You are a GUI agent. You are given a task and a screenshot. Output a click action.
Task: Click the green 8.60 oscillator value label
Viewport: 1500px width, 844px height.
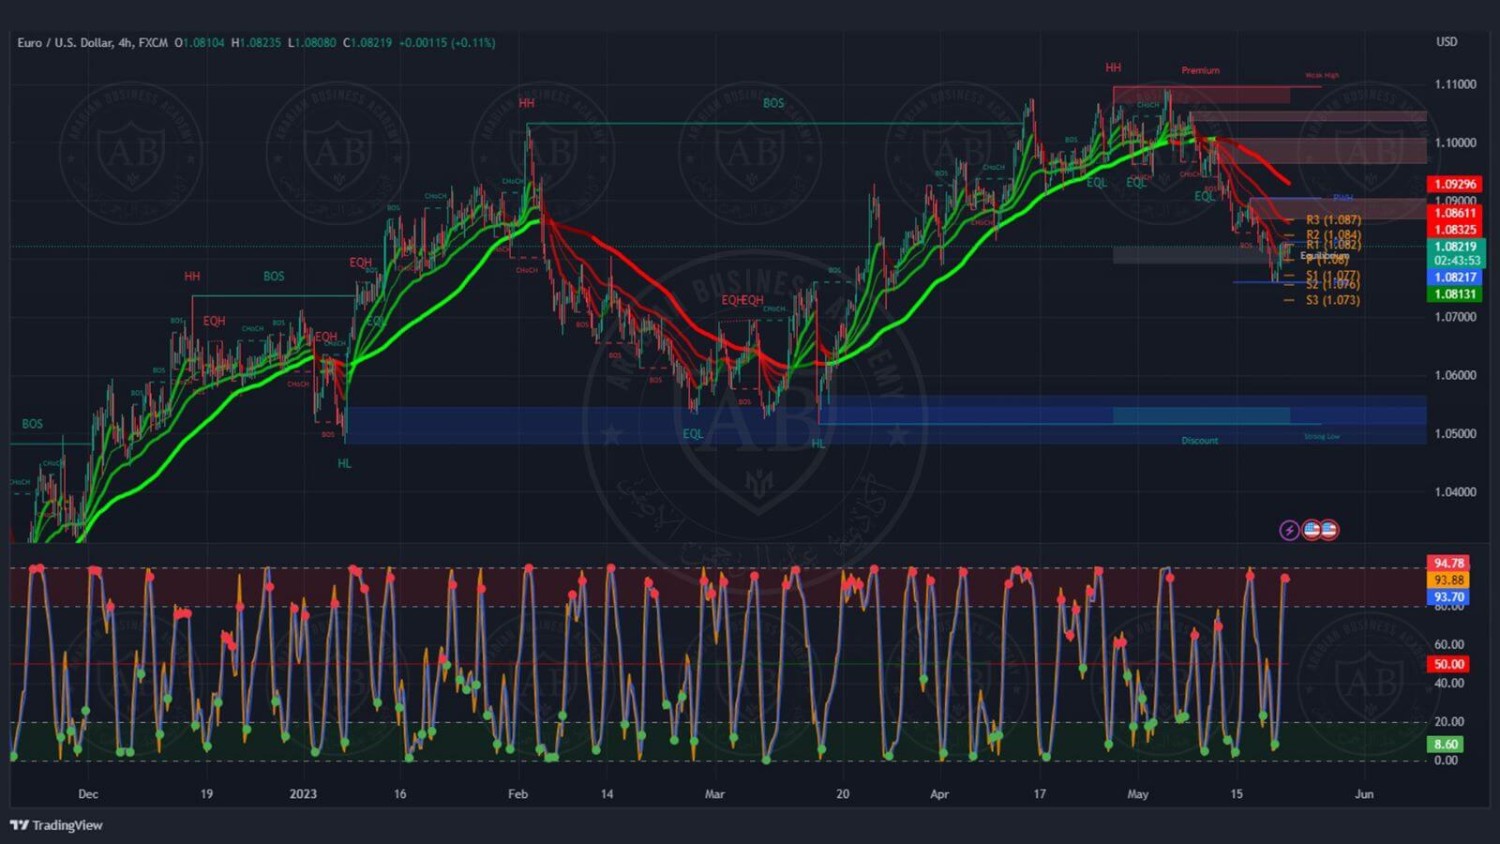[x=1445, y=744]
